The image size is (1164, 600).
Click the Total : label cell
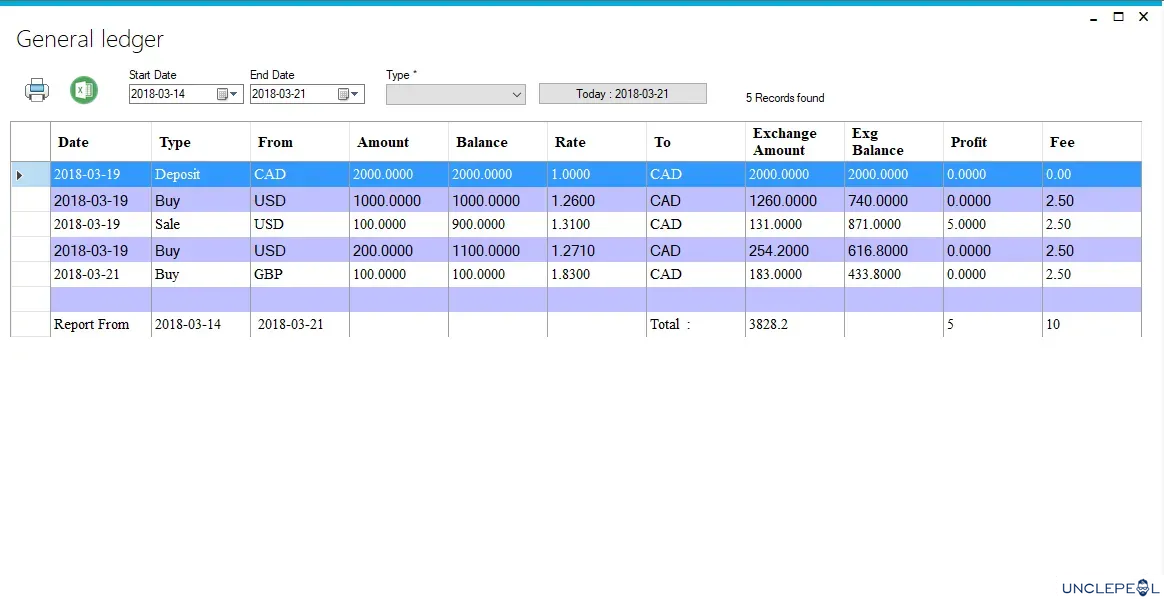click(x=696, y=325)
